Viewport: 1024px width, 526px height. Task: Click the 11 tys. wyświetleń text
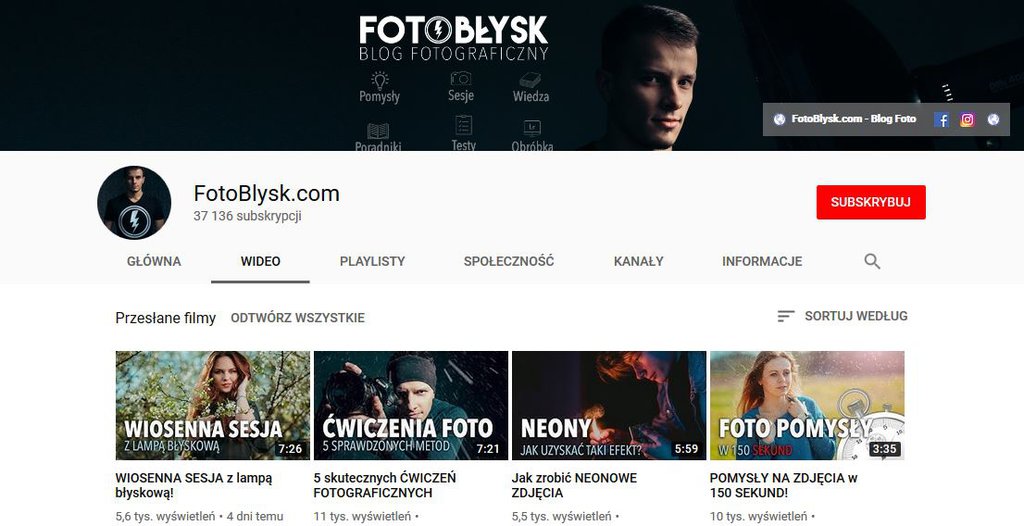tap(362, 516)
